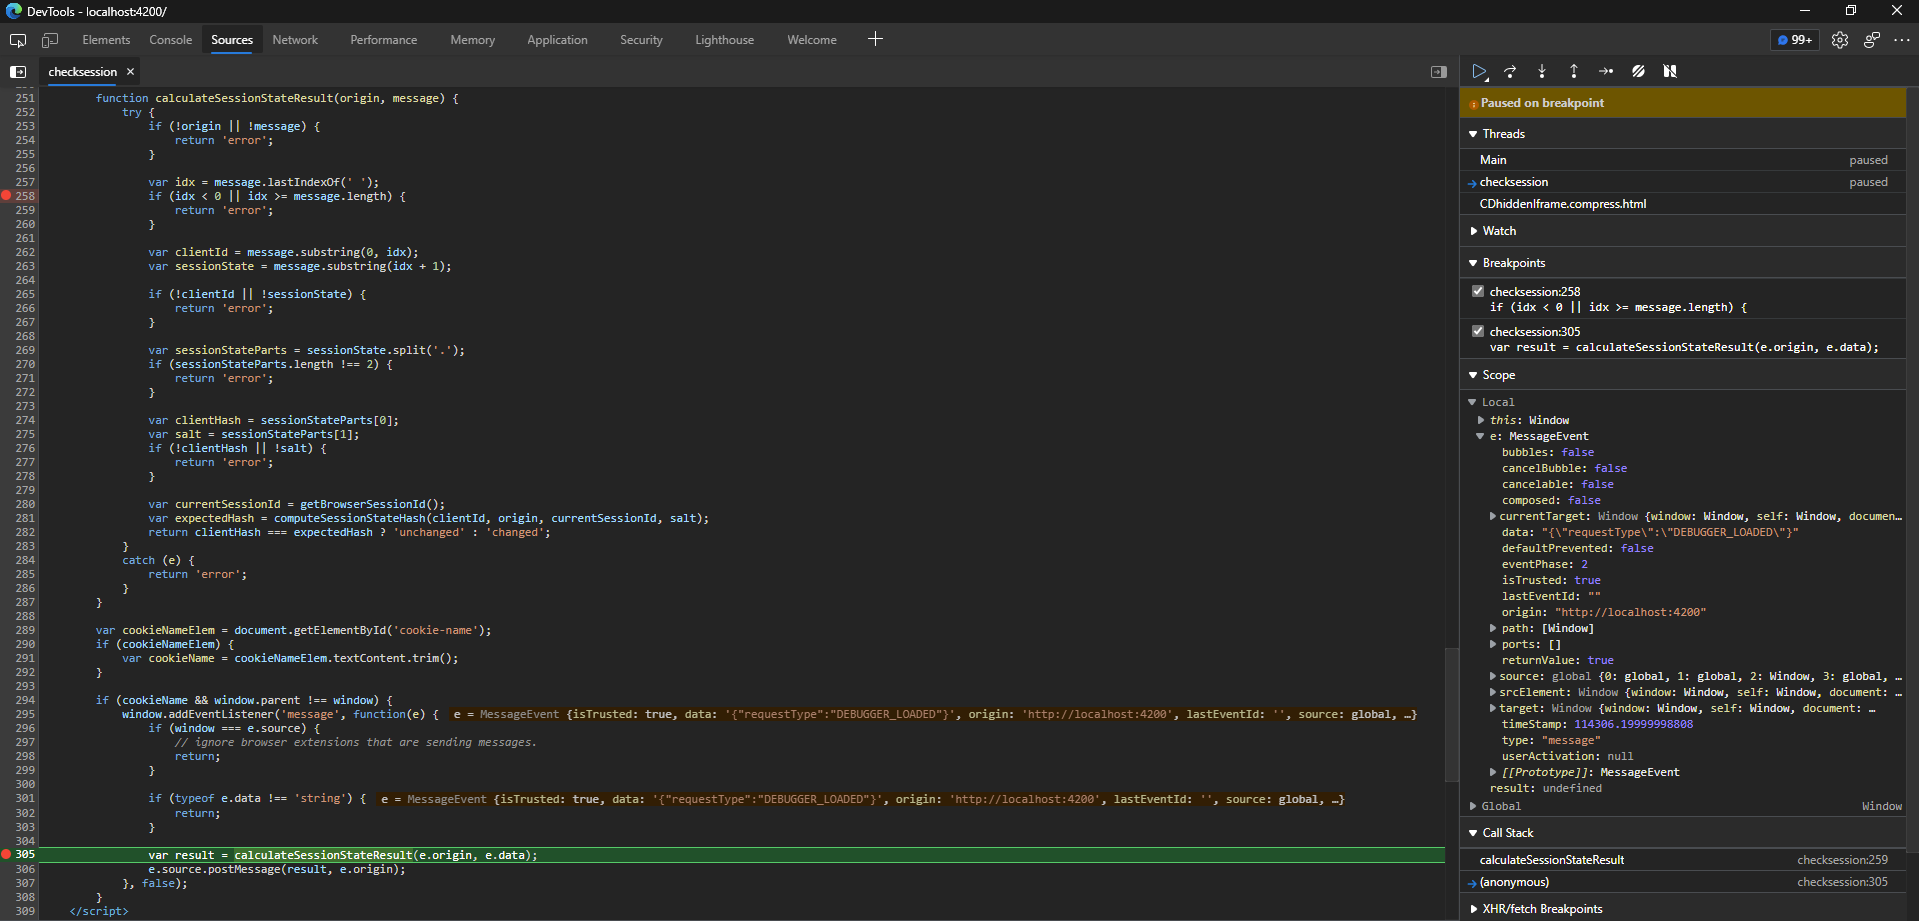Open the Performance tab
This screenshot has width=1919, height=921.
pyautogui.click(x=384, y=40)
